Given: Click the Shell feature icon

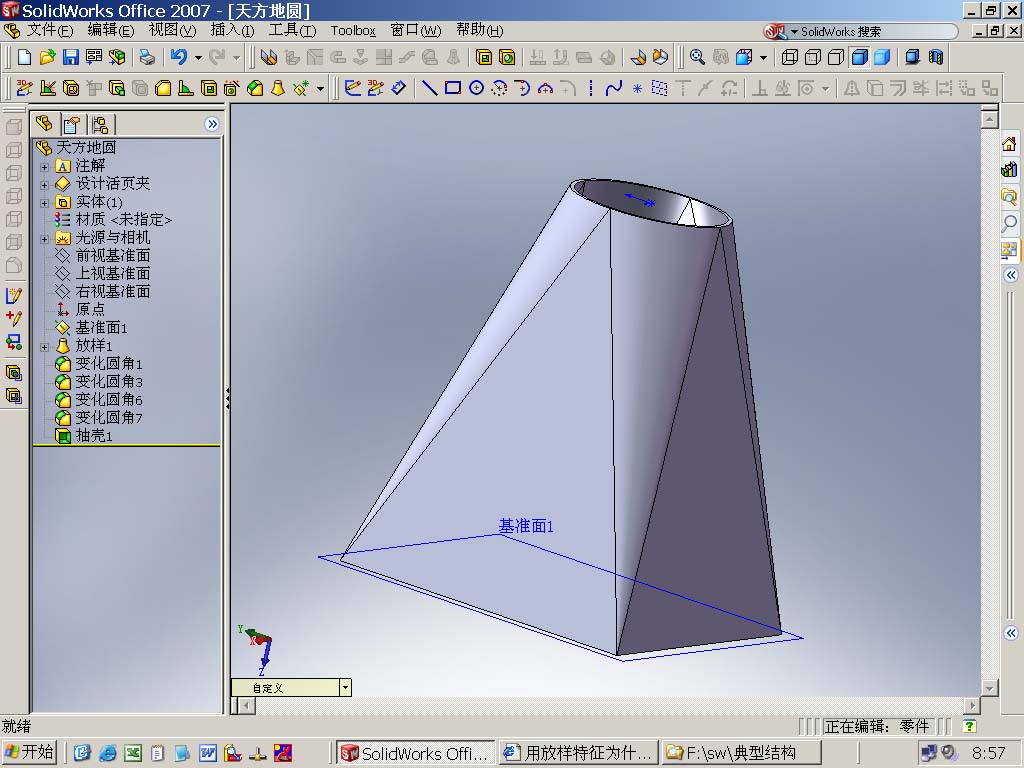Looking at the screenshot, I should [x=209, y=88].
